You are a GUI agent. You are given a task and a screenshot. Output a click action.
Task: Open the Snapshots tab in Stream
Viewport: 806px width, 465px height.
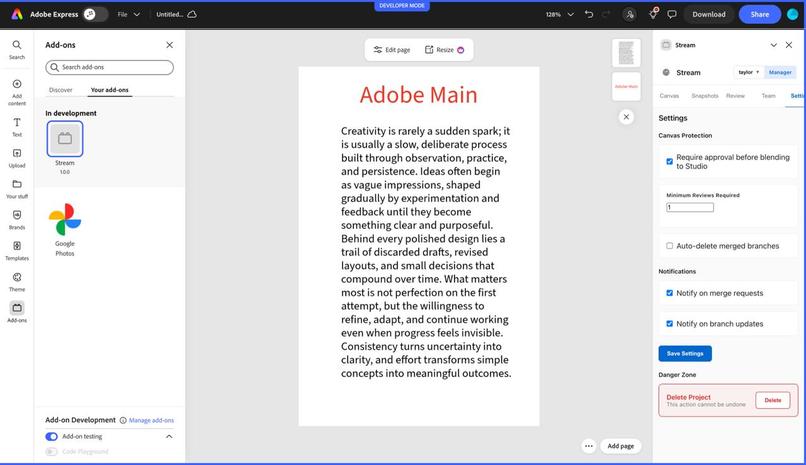click(705, 96)
